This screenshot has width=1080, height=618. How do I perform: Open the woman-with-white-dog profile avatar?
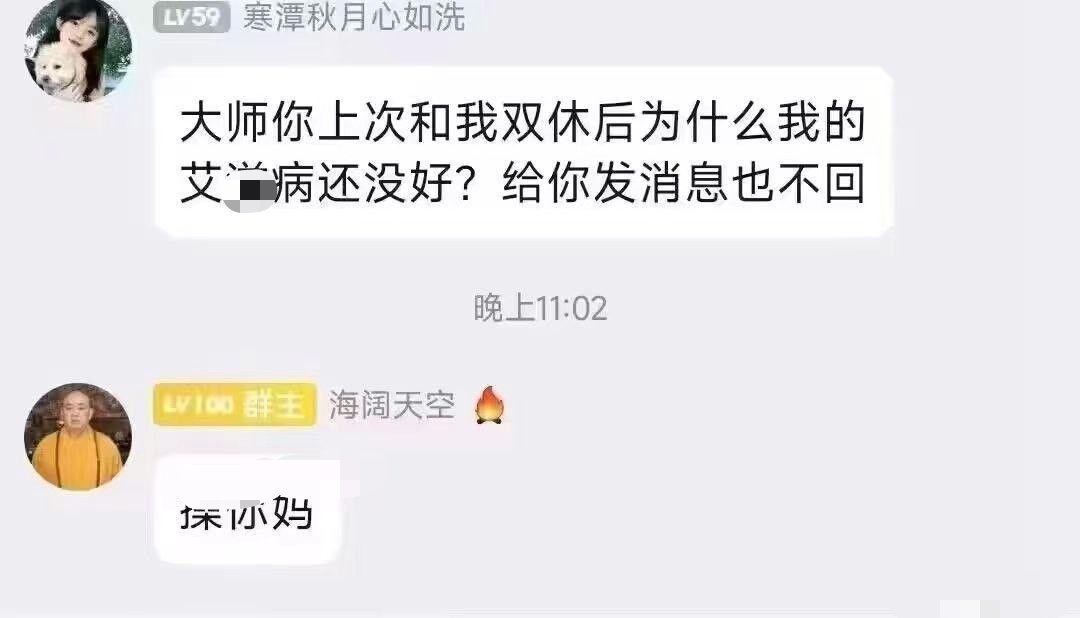pos(78,50)
